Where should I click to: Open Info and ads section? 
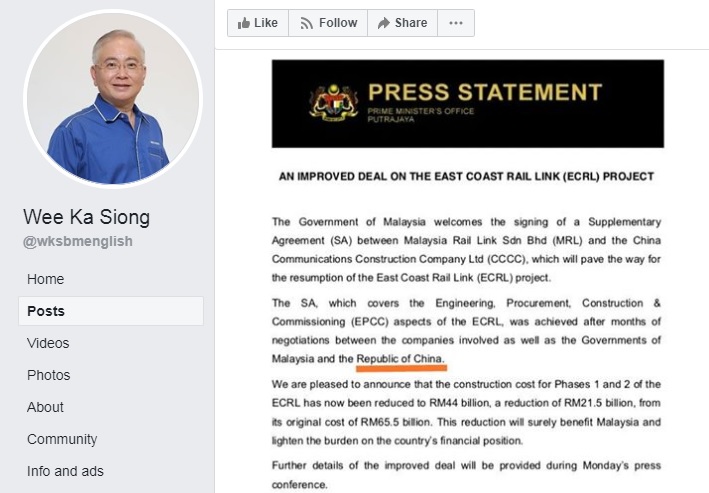coord(65,471)
